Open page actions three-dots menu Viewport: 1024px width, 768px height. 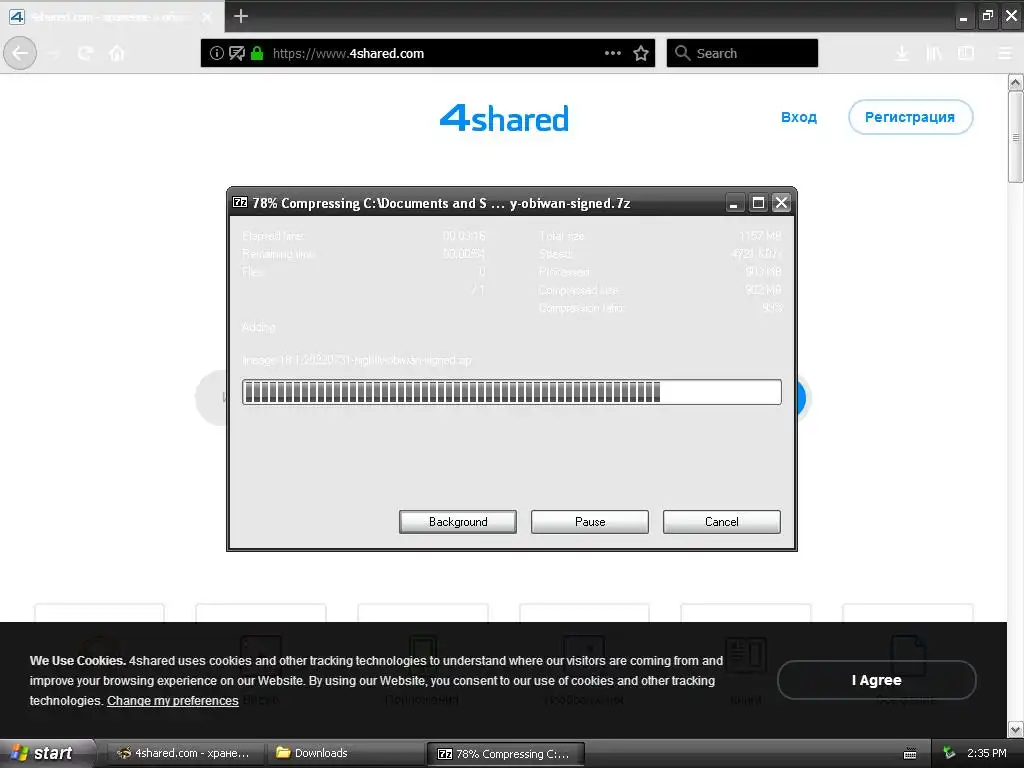tap(613, 54)
